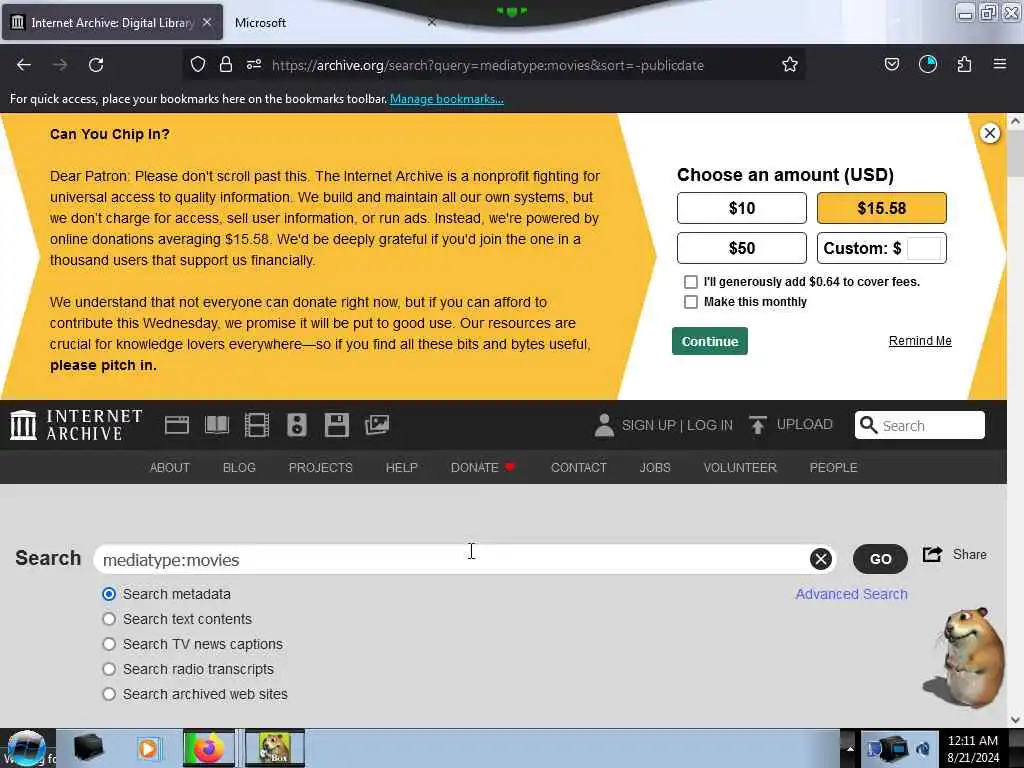Open the Firefox hamburger menu

[x=999, y=64]
